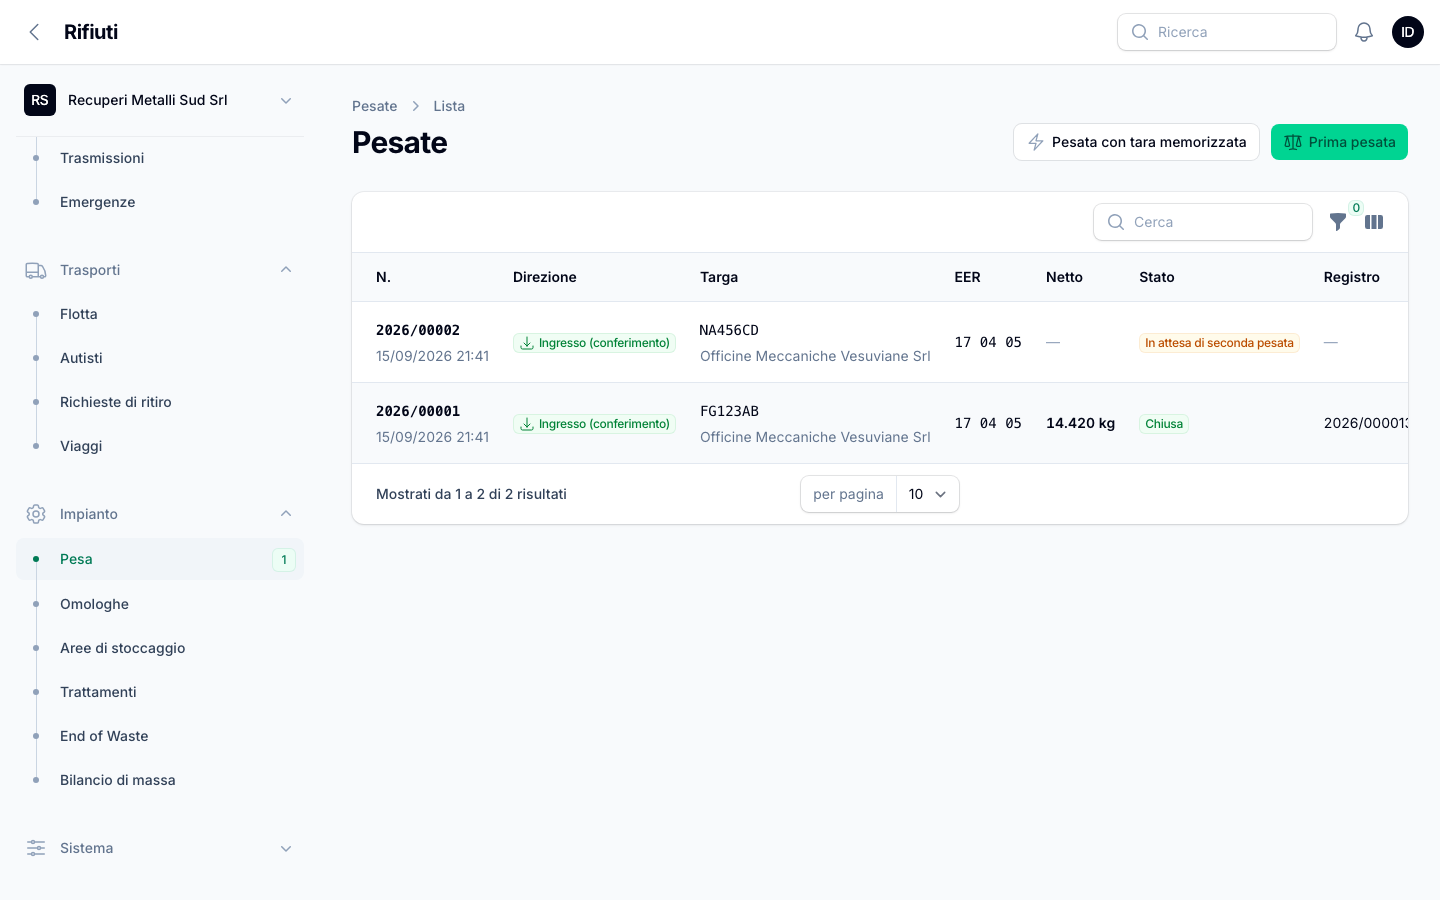Start a new Prima pesata
This screenshot has width=1440, height=900.
tap(1339, 142)
